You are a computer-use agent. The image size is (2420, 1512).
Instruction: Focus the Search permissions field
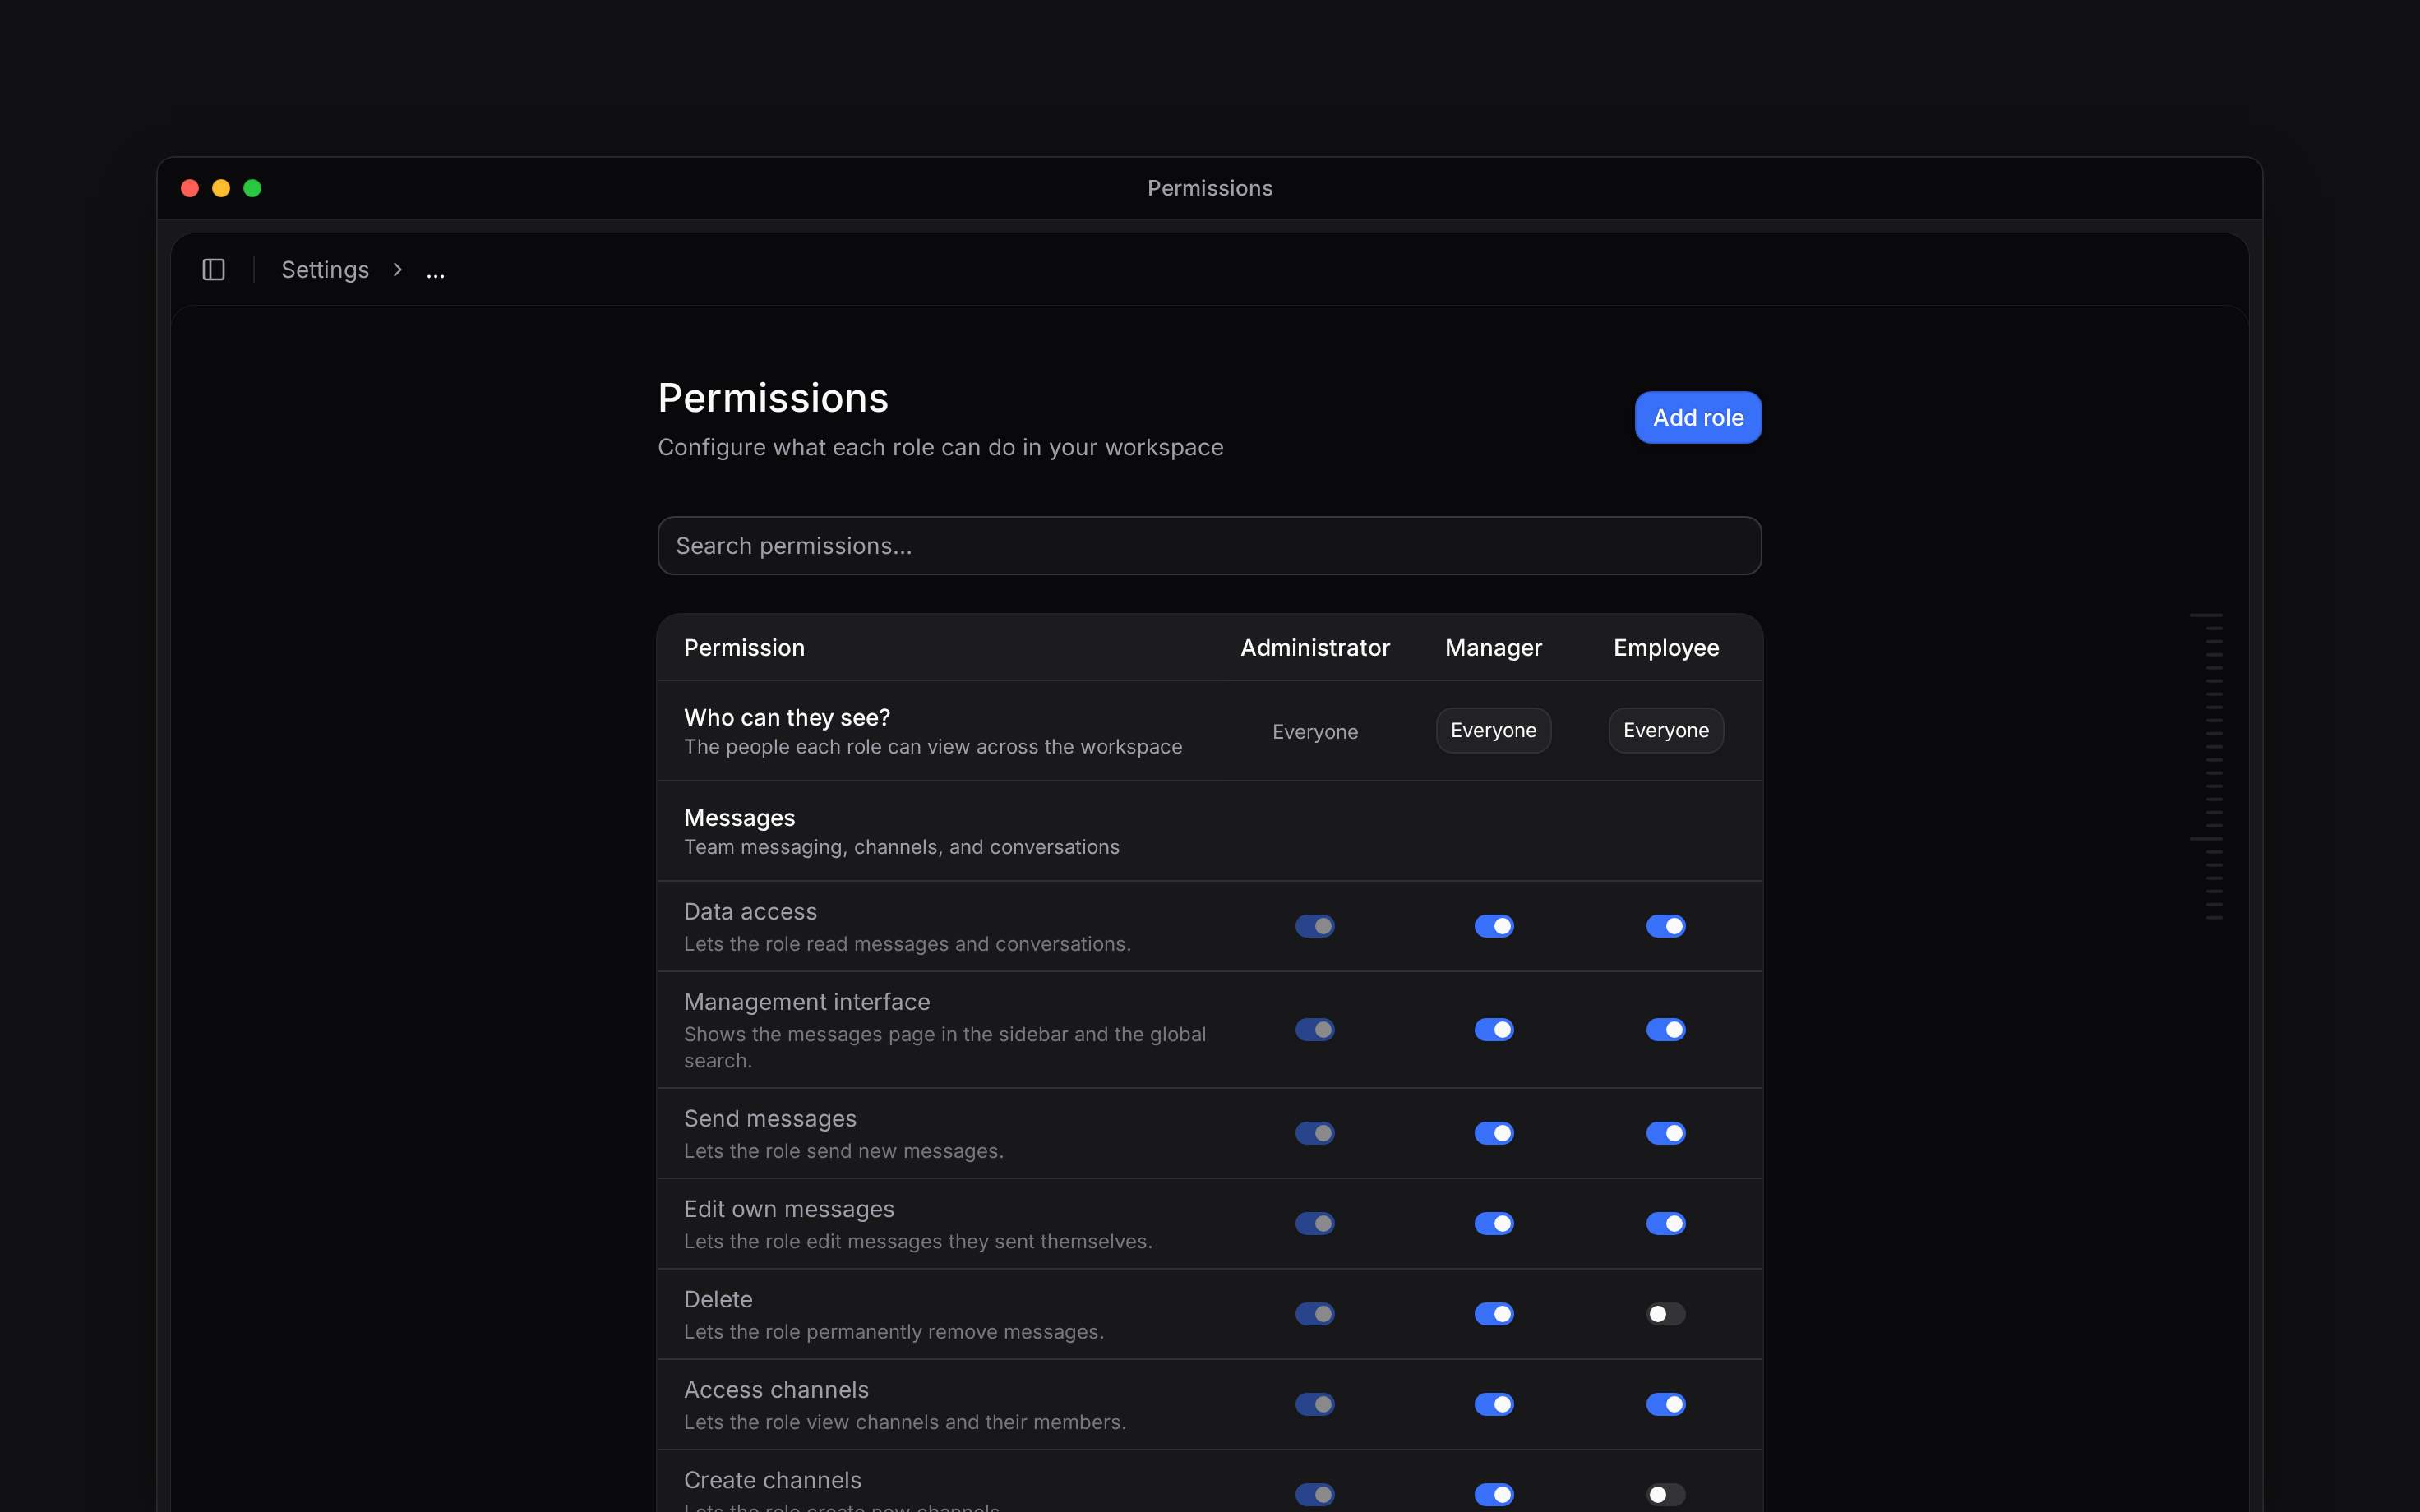click(x=1209, y=546)
